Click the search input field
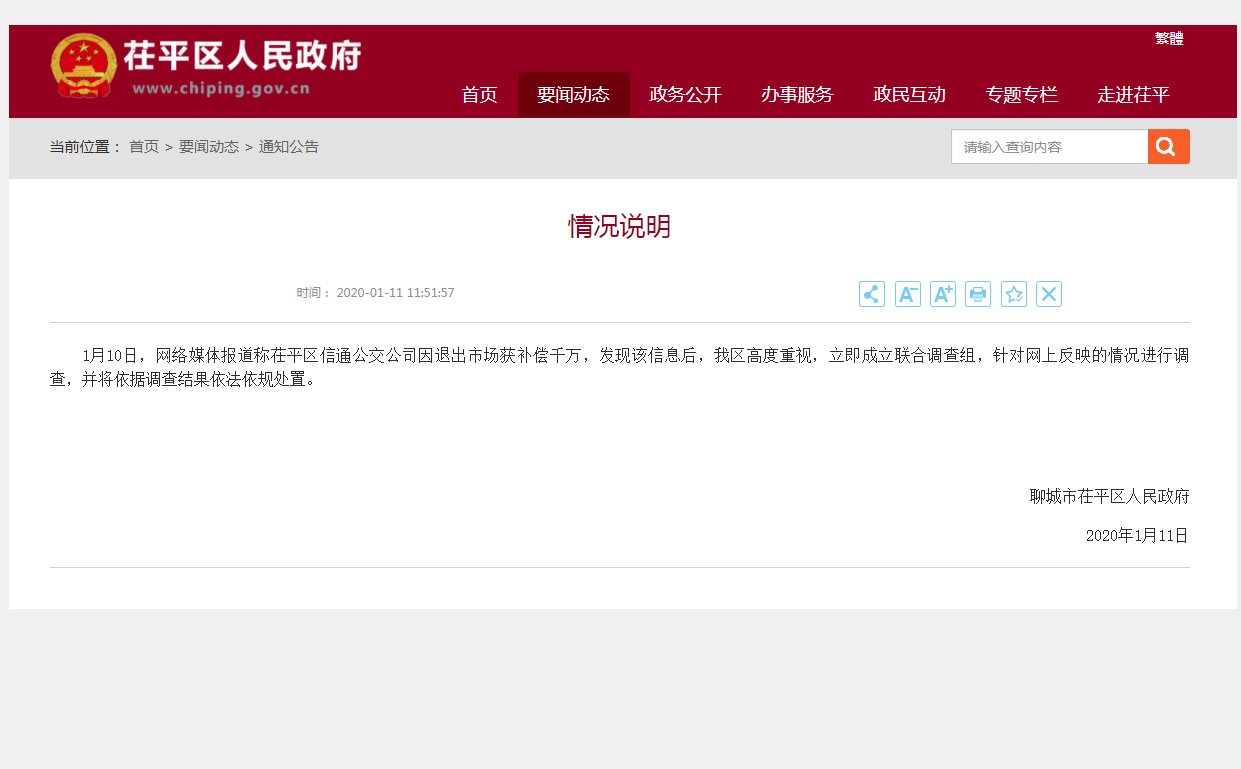Image resolution: width=1241 pixels, height=769 pixels. [x=1045, y=146]
